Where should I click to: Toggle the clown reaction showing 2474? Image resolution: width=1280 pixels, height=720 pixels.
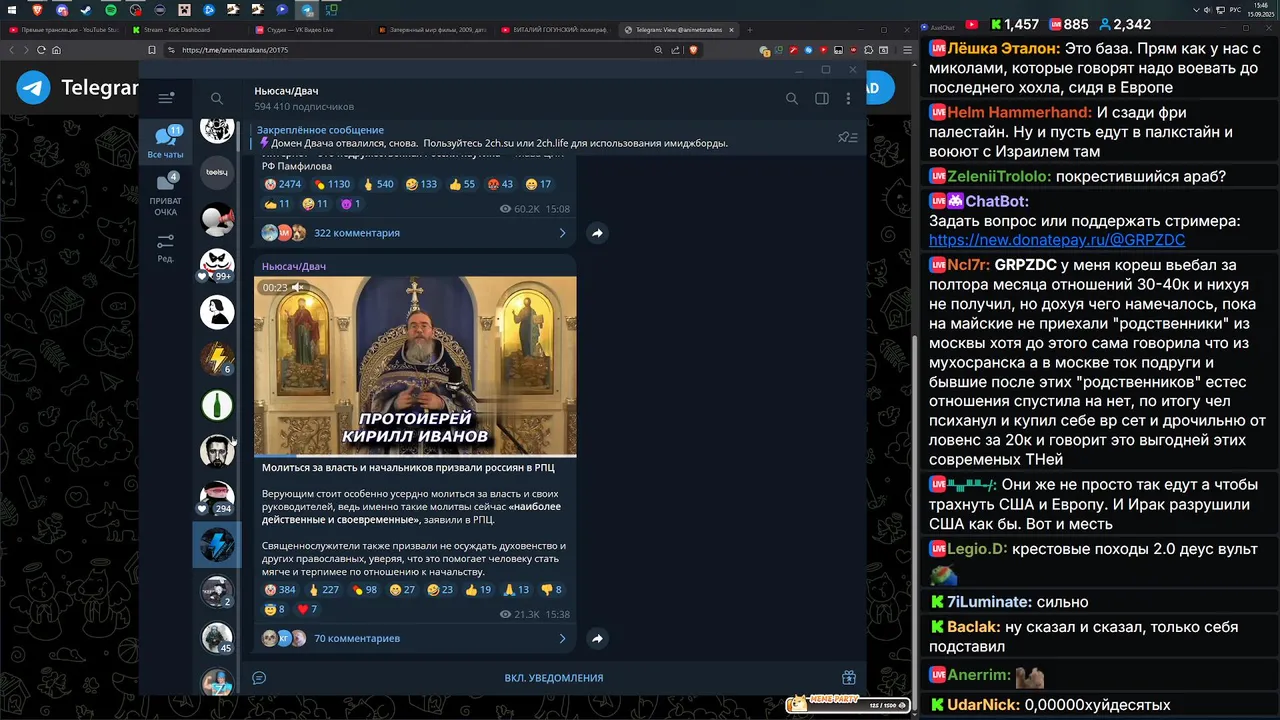click(282, 184)
